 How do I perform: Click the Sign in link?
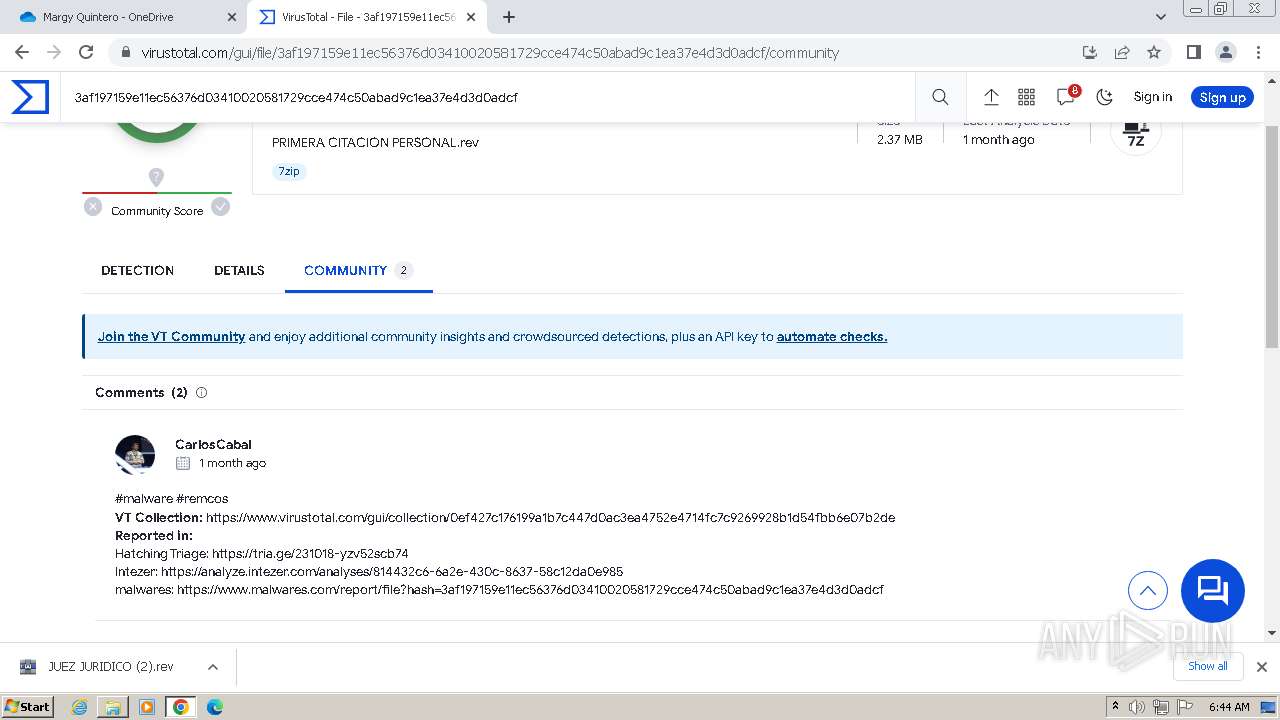tap(1152, 97)
